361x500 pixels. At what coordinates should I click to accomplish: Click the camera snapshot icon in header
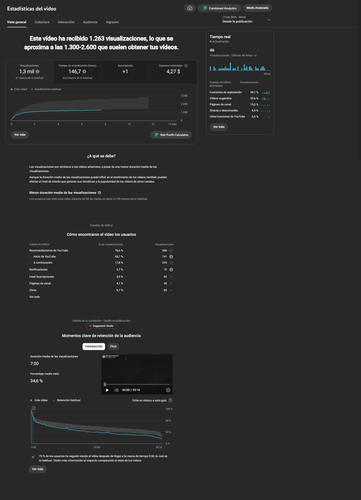click(x=190, y=8)
